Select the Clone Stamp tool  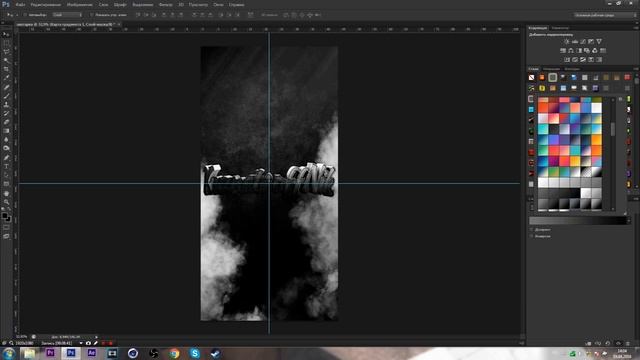(x=6, y=104)
